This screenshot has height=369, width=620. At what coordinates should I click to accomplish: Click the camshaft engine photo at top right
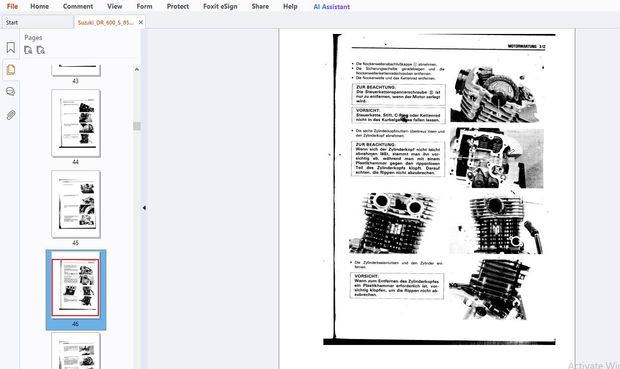pyautogui.click(x=496, y=94)
